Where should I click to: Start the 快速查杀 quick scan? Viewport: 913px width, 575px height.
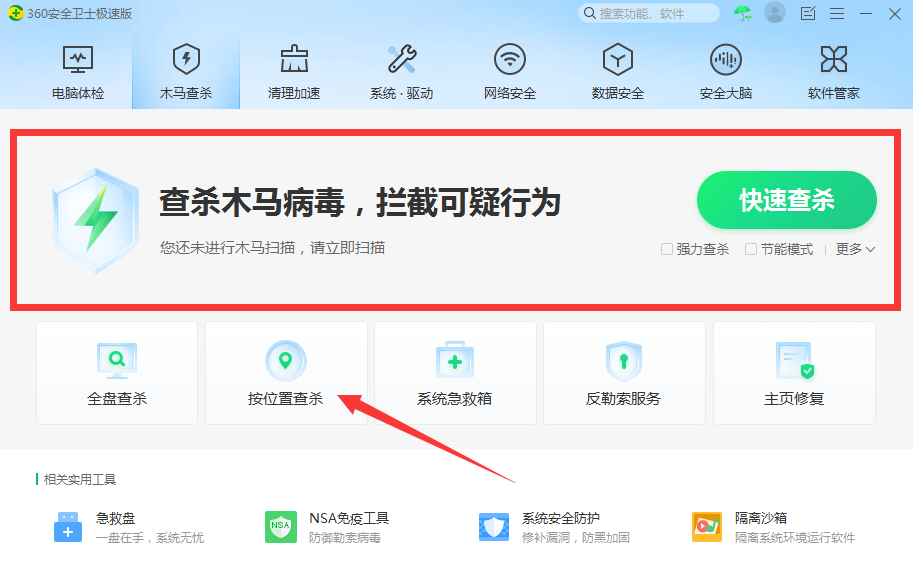click(x=787, y=200)
